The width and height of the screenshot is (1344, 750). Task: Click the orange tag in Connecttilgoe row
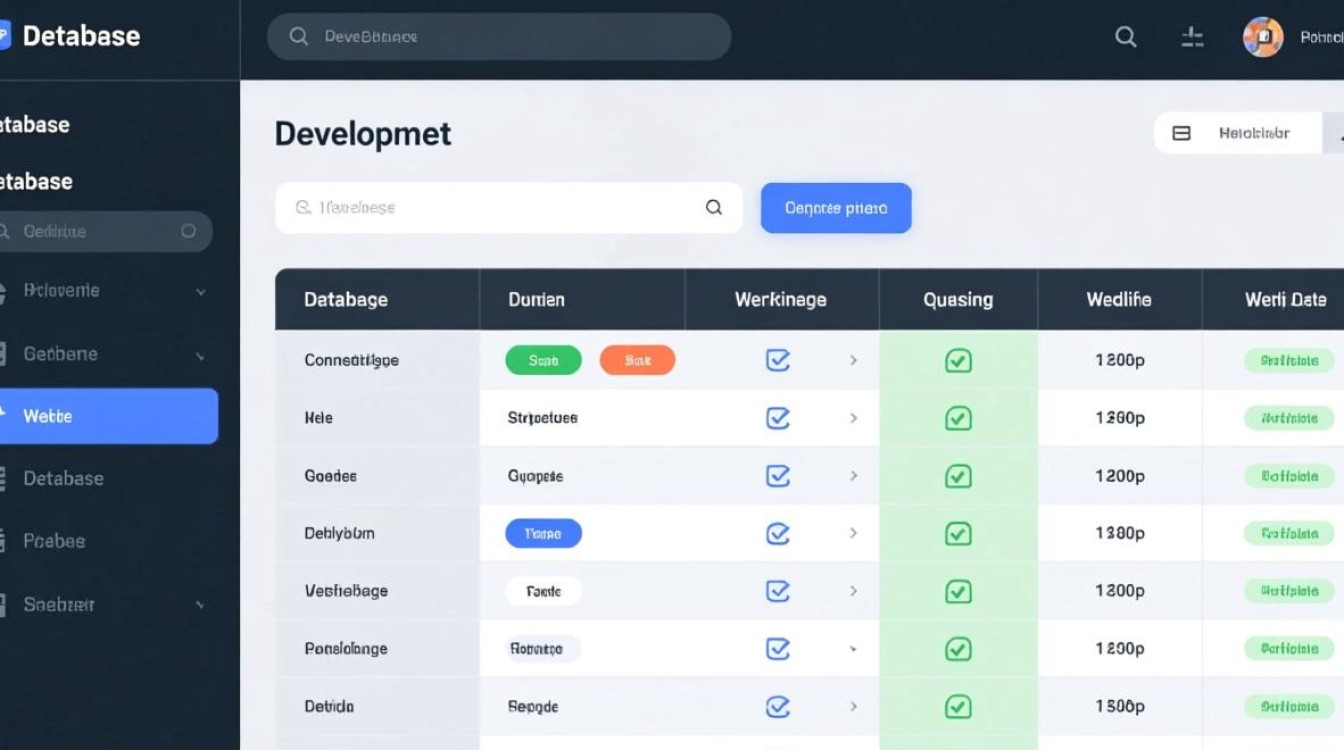click(637, 360)
